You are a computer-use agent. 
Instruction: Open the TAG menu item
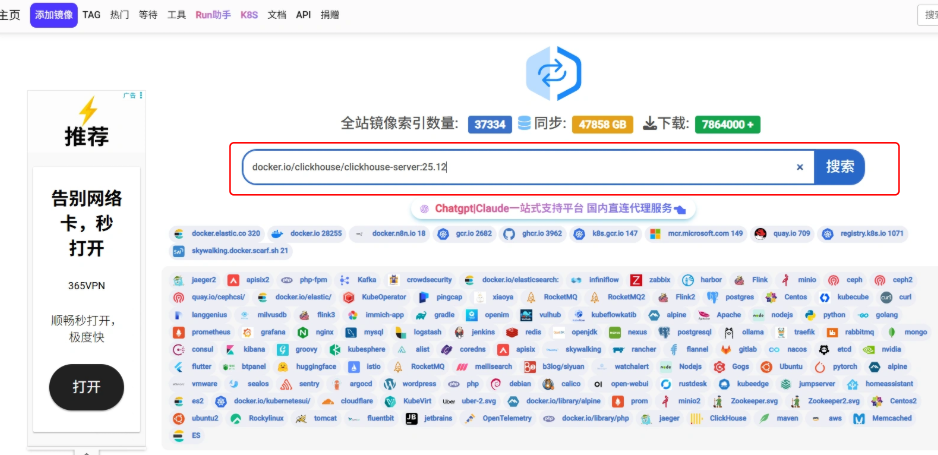pyautogui.click(x=92, y=15)
